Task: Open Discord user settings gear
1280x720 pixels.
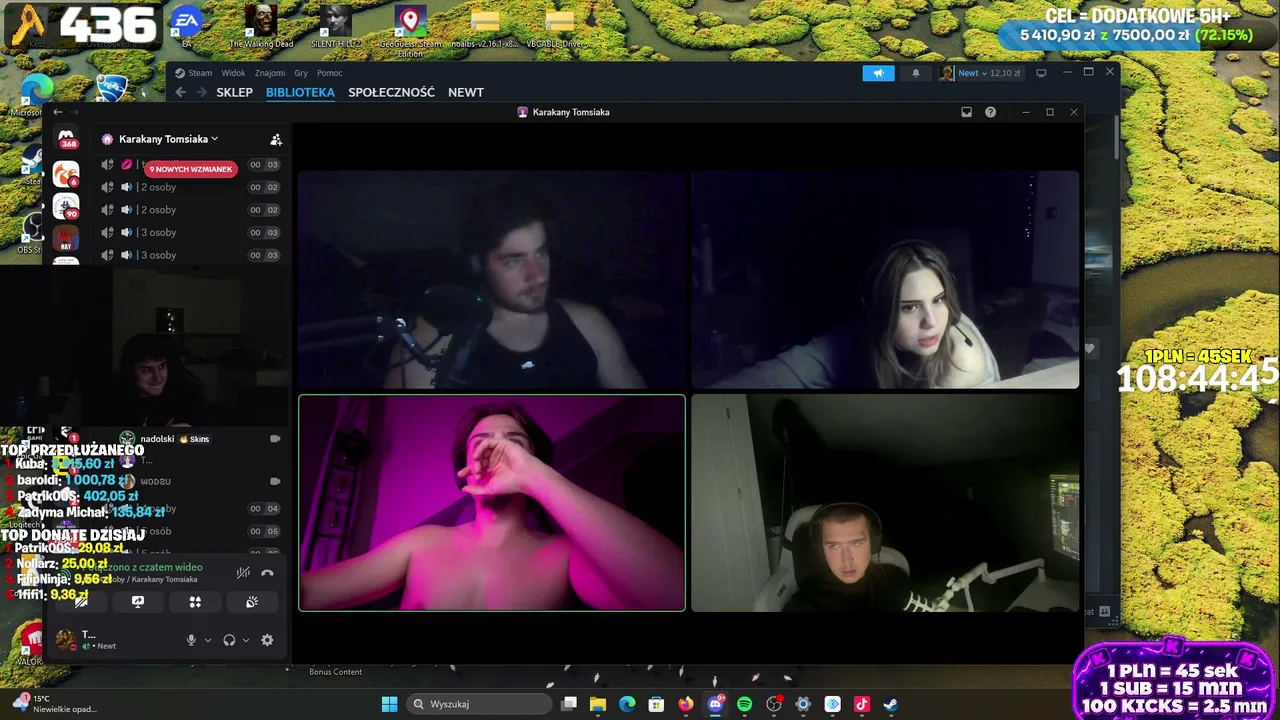Action: click(x=267, y=640)
